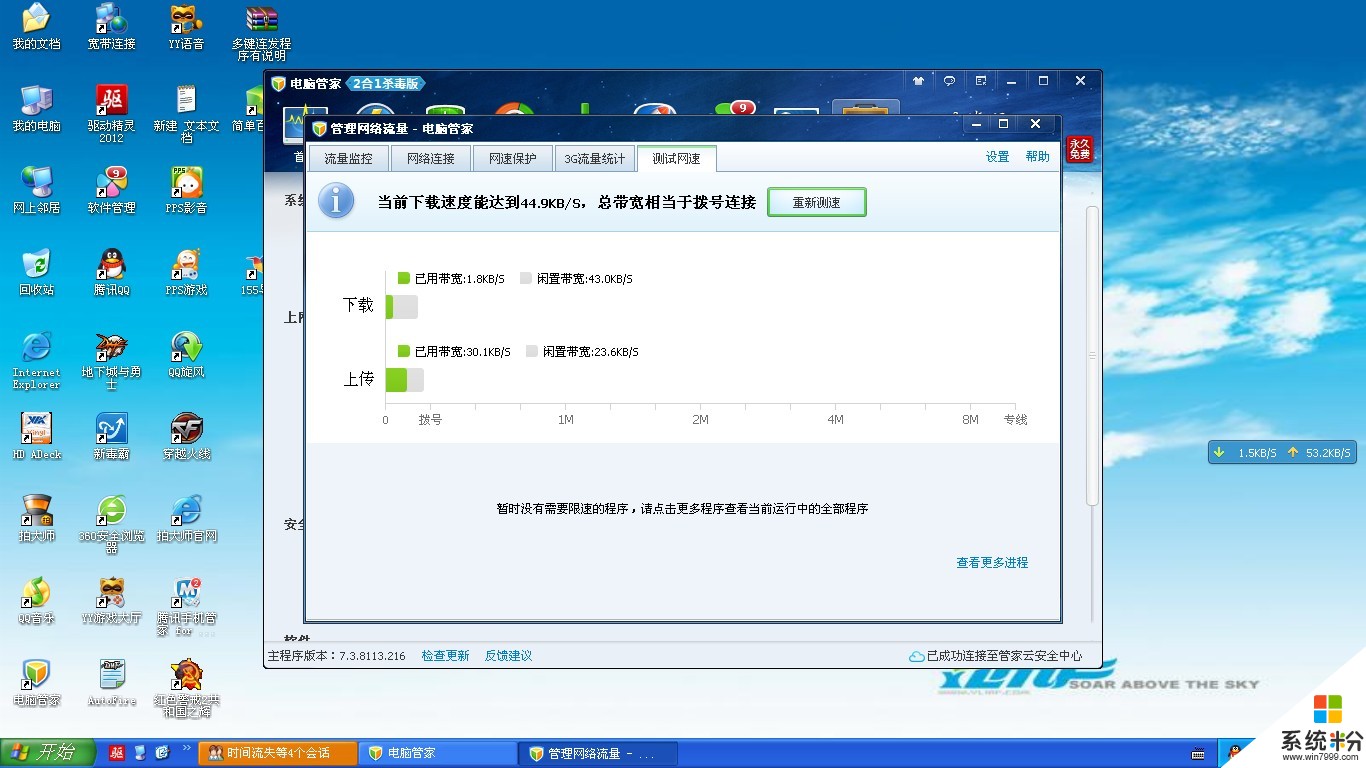1366x768 pixels.
Task: Open 拍大师 desktop shortcut
Action: click(36, 518)
